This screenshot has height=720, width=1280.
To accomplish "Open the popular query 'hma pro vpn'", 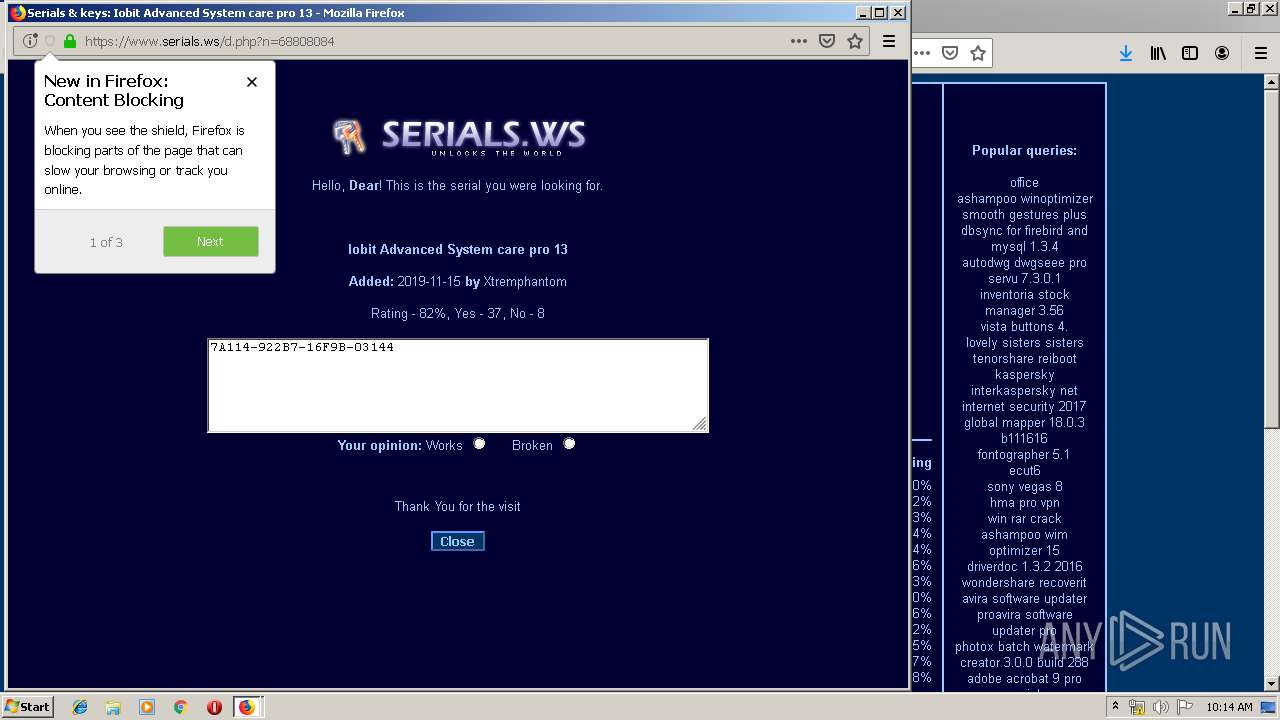I will tap(1024, 503).
